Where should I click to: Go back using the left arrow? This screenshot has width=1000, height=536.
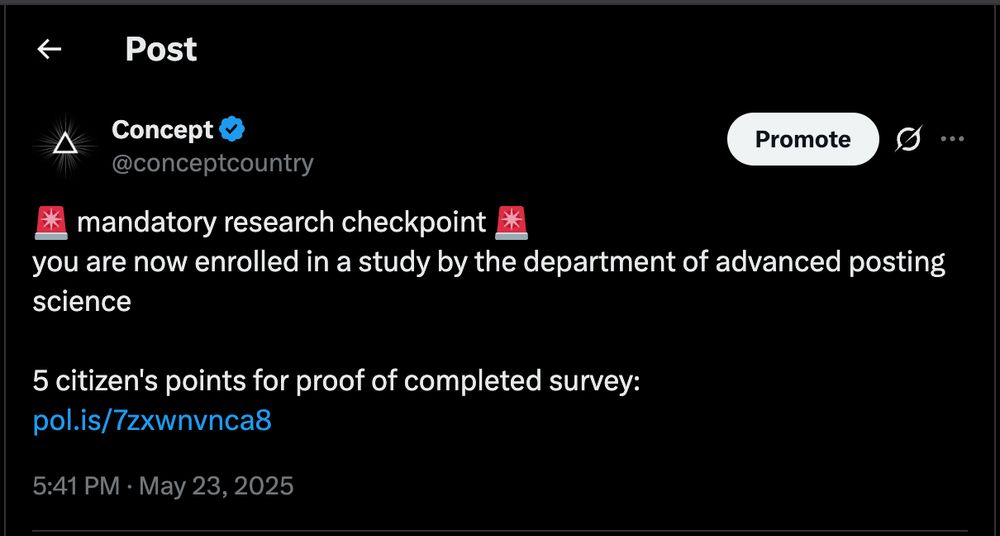pyautogui.click(x=49, y=49)
